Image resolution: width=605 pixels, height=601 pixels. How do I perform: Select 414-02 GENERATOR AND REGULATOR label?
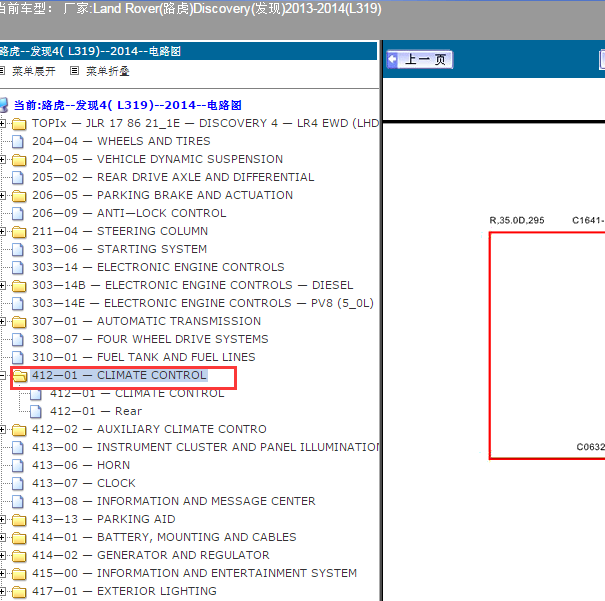click(x=150, y=555)
